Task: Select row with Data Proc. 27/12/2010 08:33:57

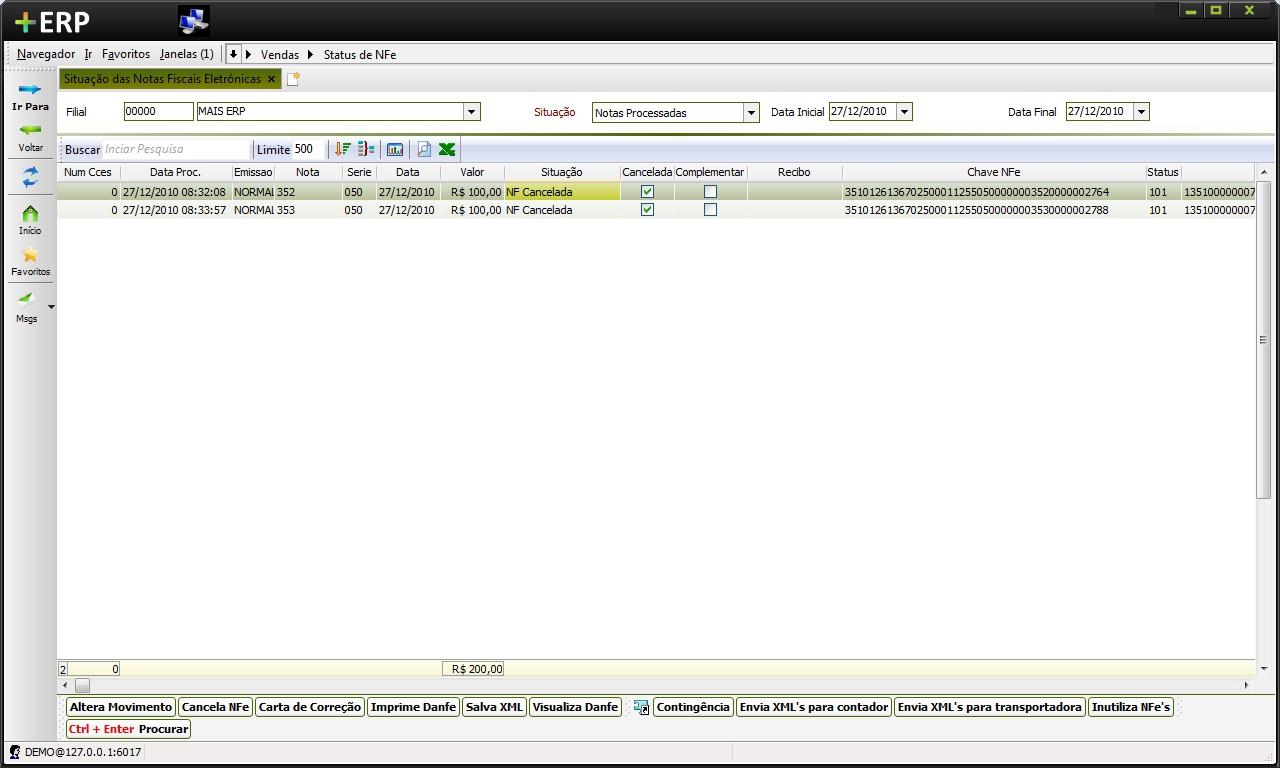Action: coord(656,210)
